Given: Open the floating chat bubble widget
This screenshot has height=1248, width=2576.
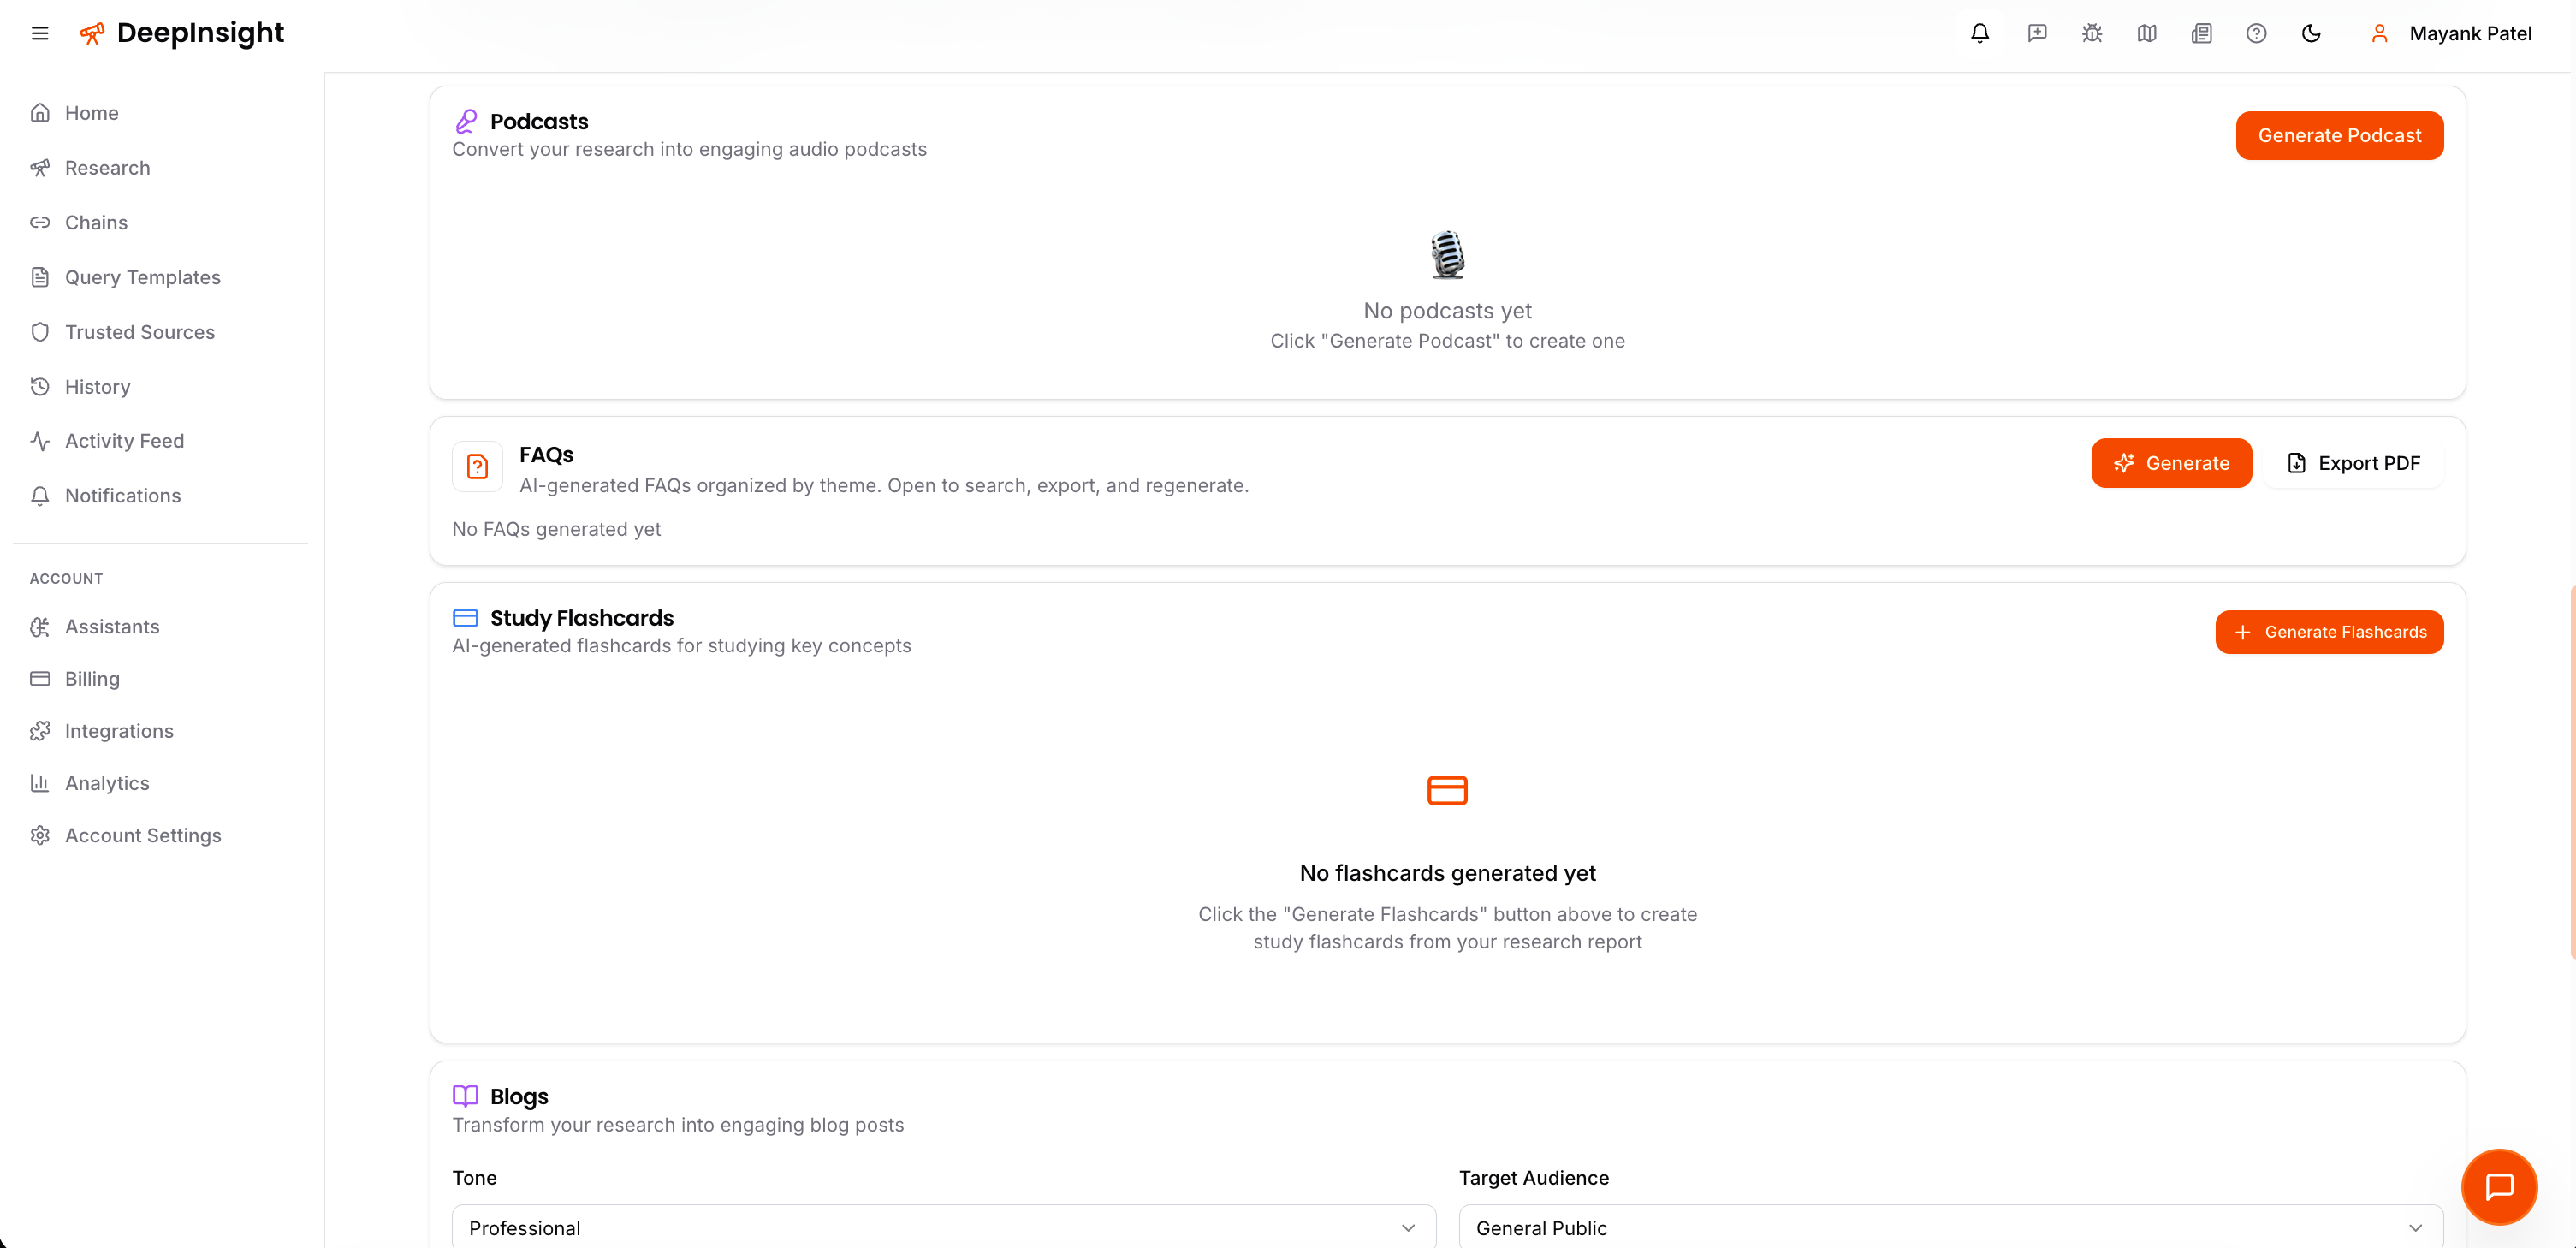Looking at the screenshot, I should click(2499, 1187).
